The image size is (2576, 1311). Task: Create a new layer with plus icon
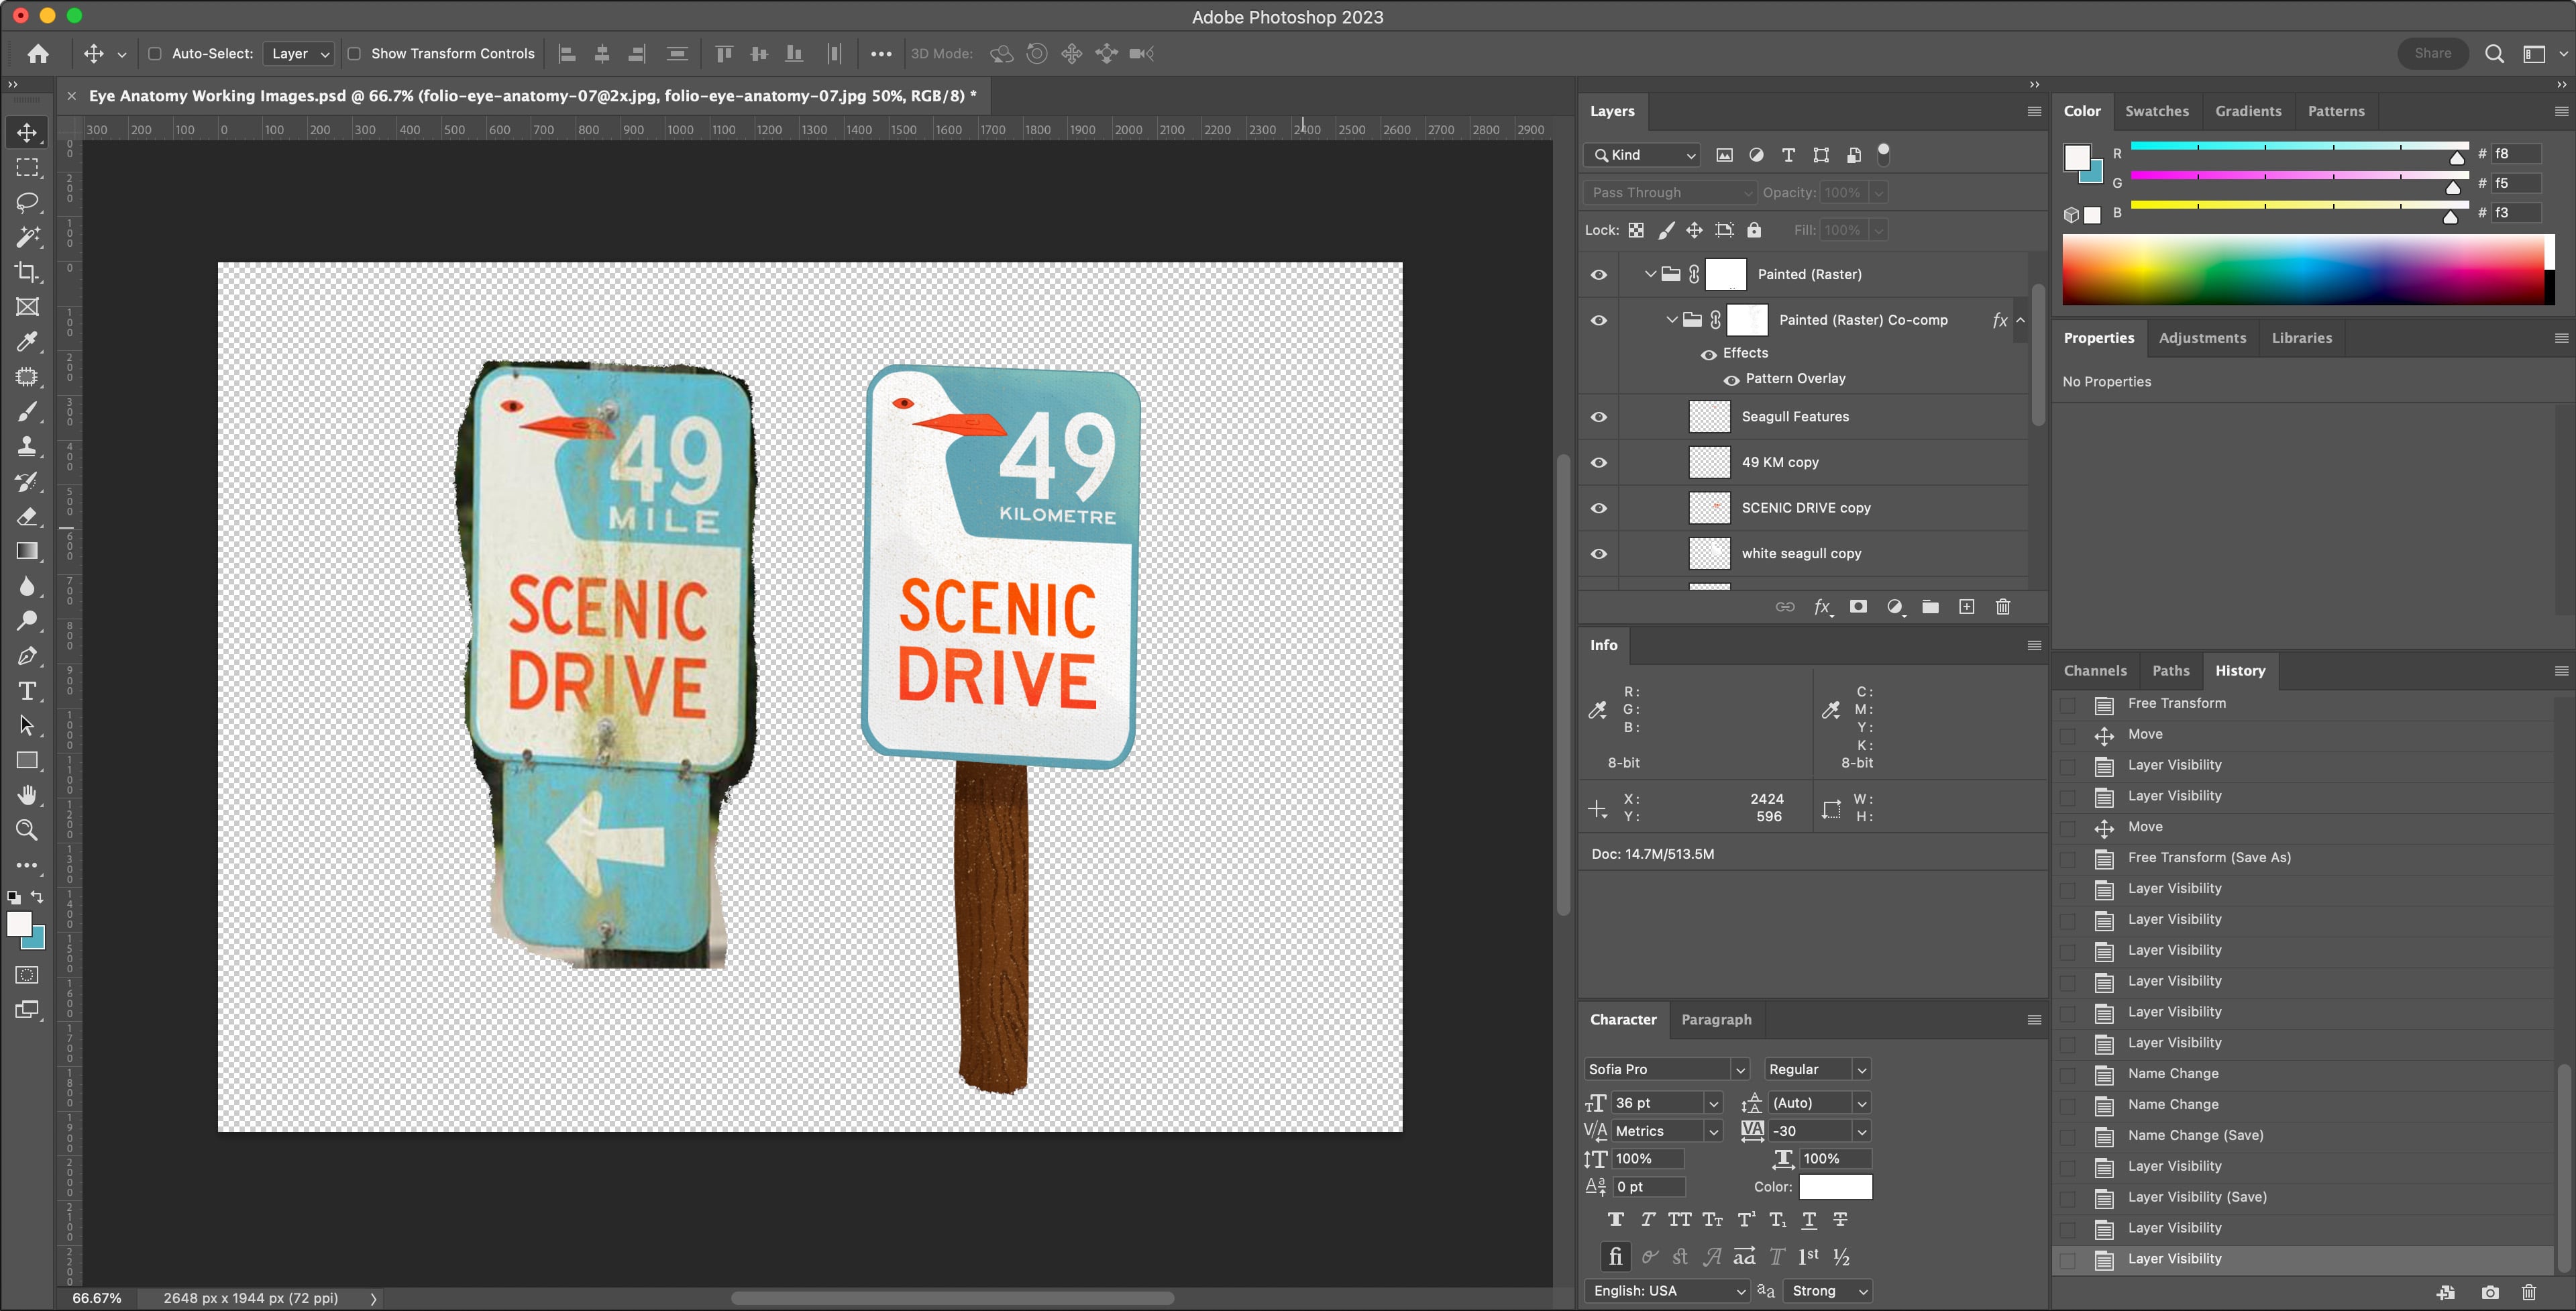click(1966, 607)
